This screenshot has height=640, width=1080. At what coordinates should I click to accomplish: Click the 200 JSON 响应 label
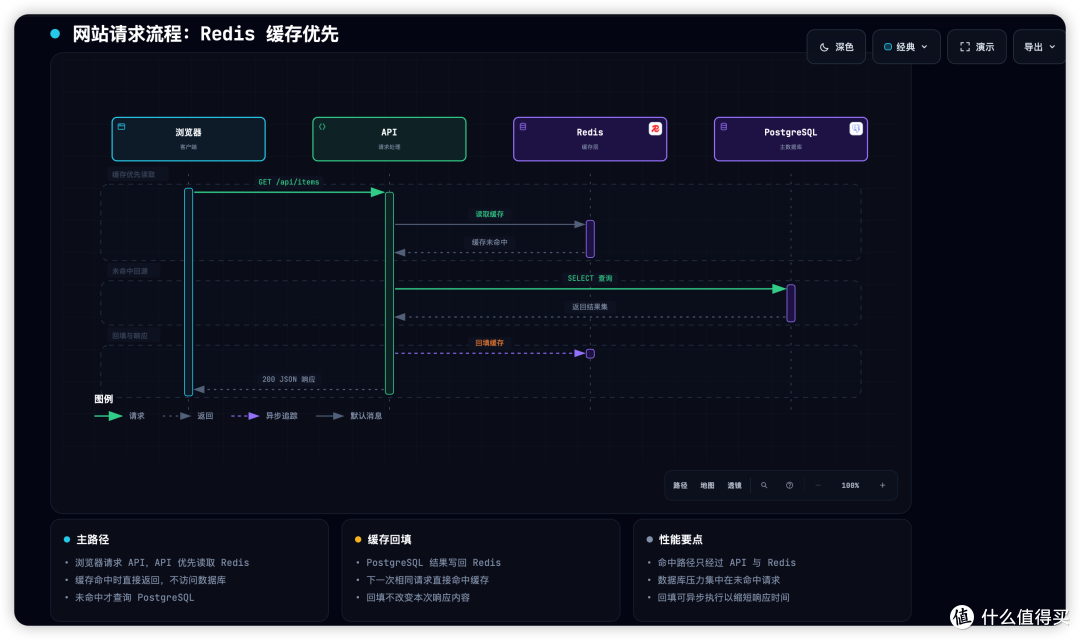point(289,380)
